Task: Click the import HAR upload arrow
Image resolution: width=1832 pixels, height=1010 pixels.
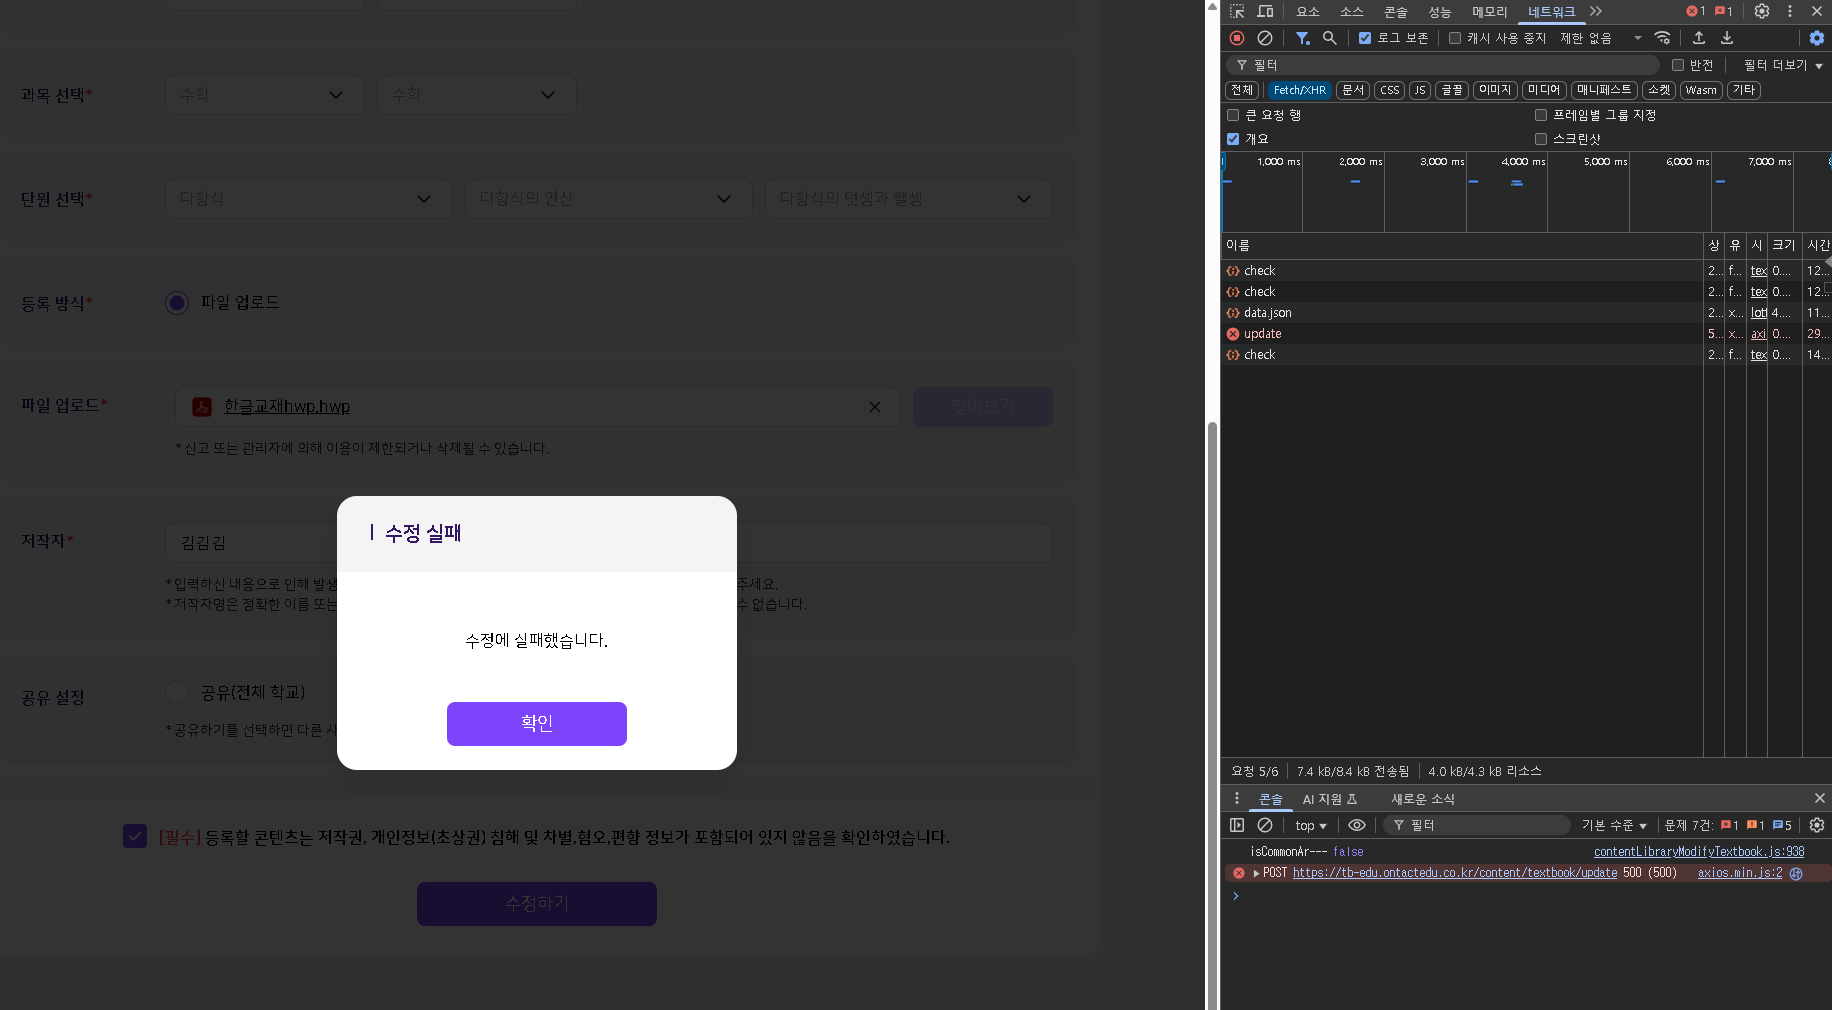Action: pos(1699,38)
